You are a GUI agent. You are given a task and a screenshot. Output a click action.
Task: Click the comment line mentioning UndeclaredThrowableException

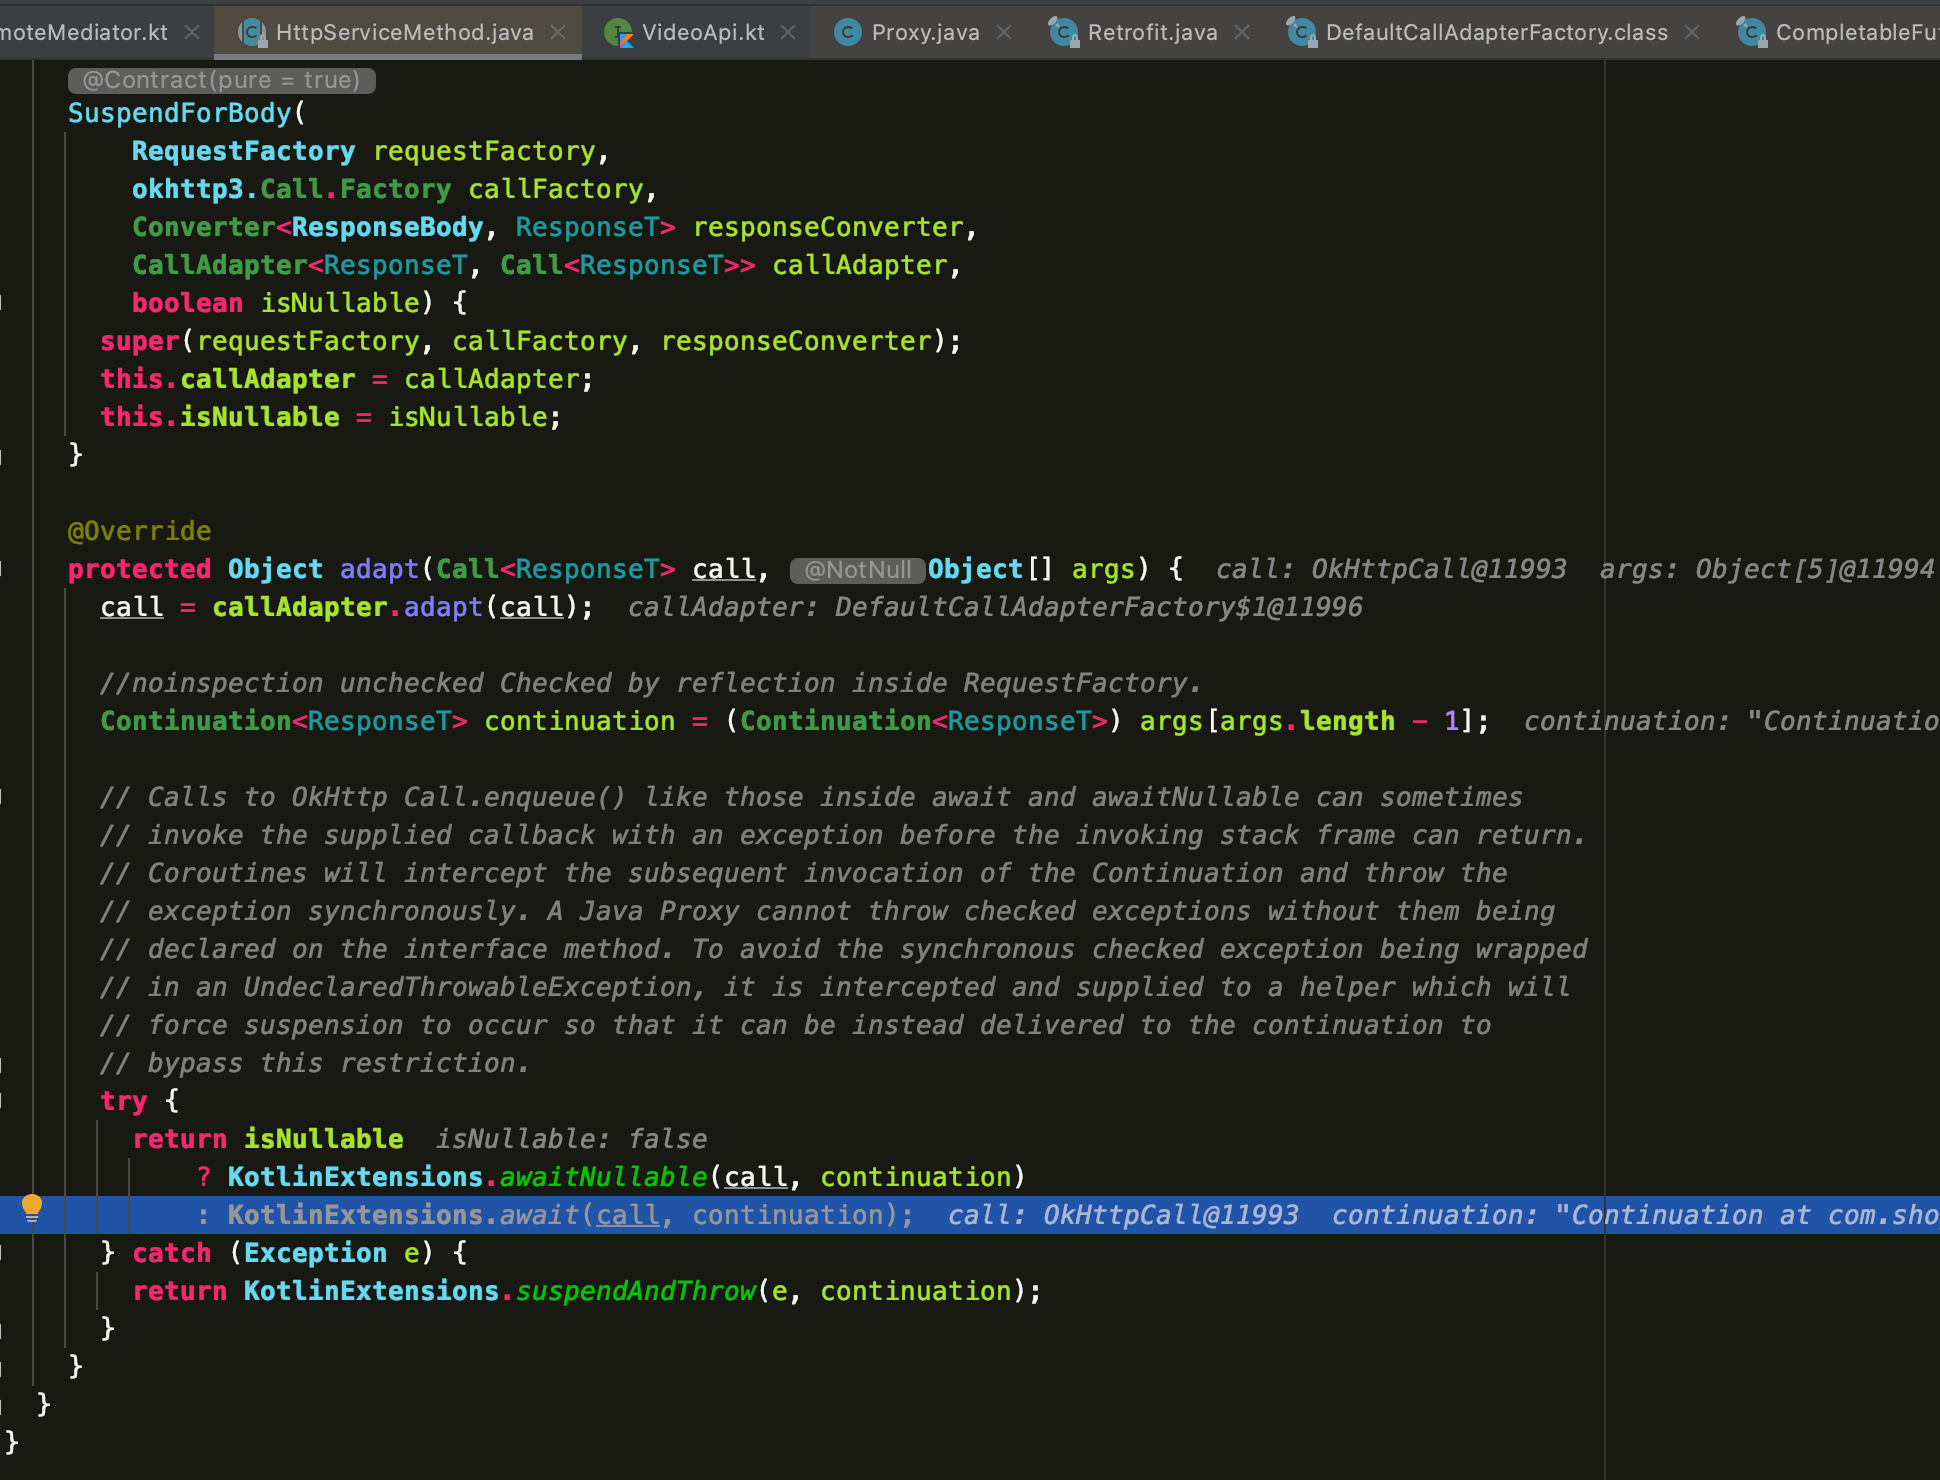pyautogui.click(x=835, y=987)
